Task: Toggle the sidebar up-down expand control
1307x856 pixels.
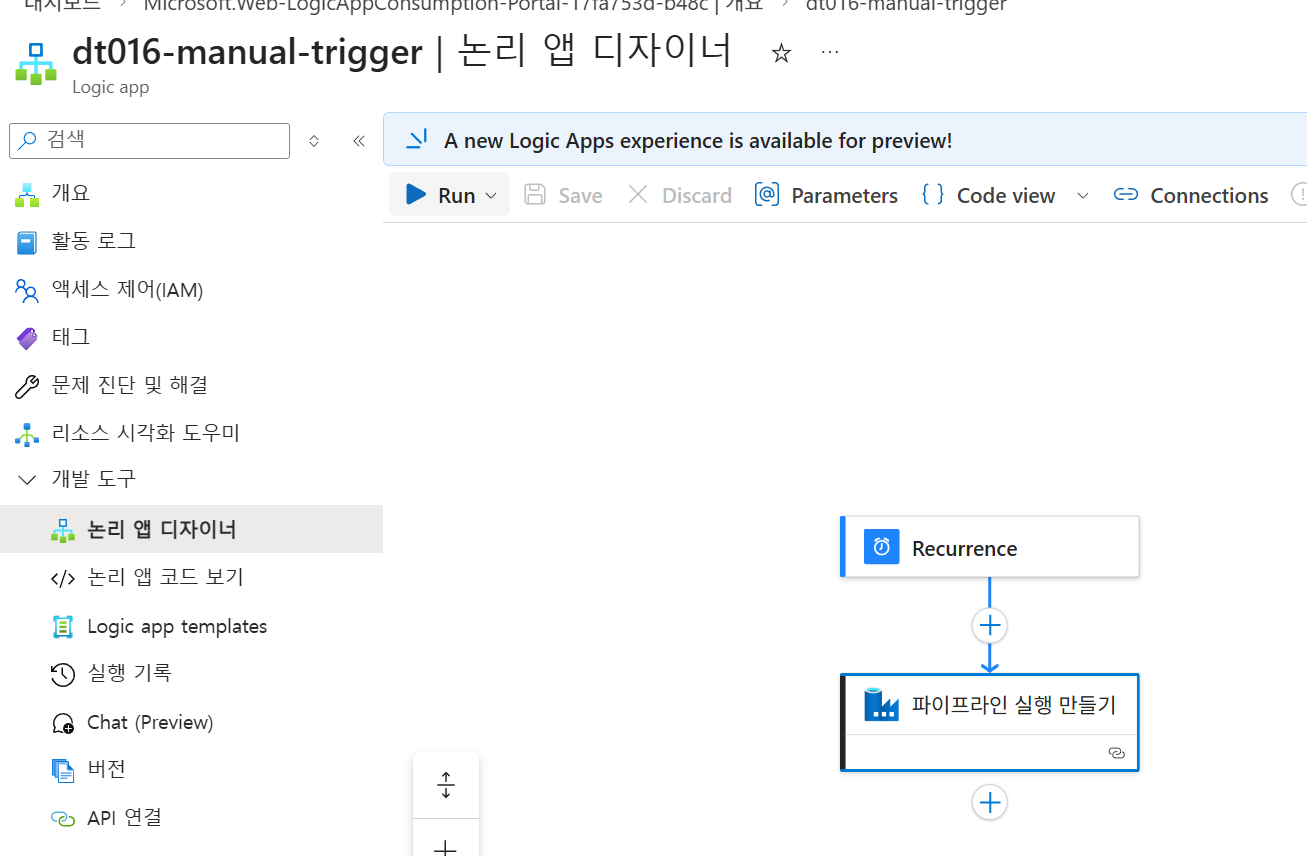Action: [314, 141]
